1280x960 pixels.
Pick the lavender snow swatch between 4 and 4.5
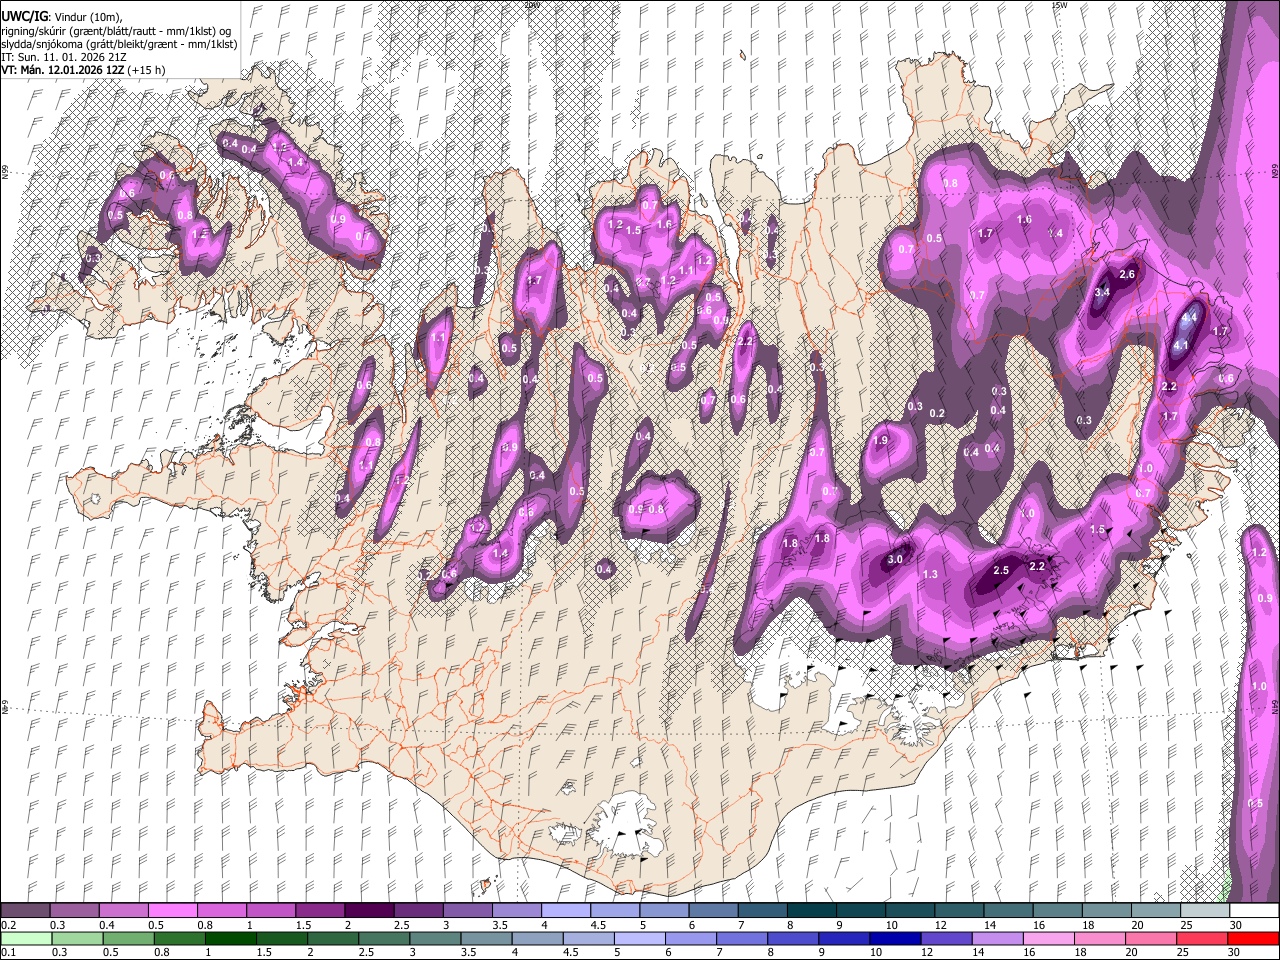point(565,910)
